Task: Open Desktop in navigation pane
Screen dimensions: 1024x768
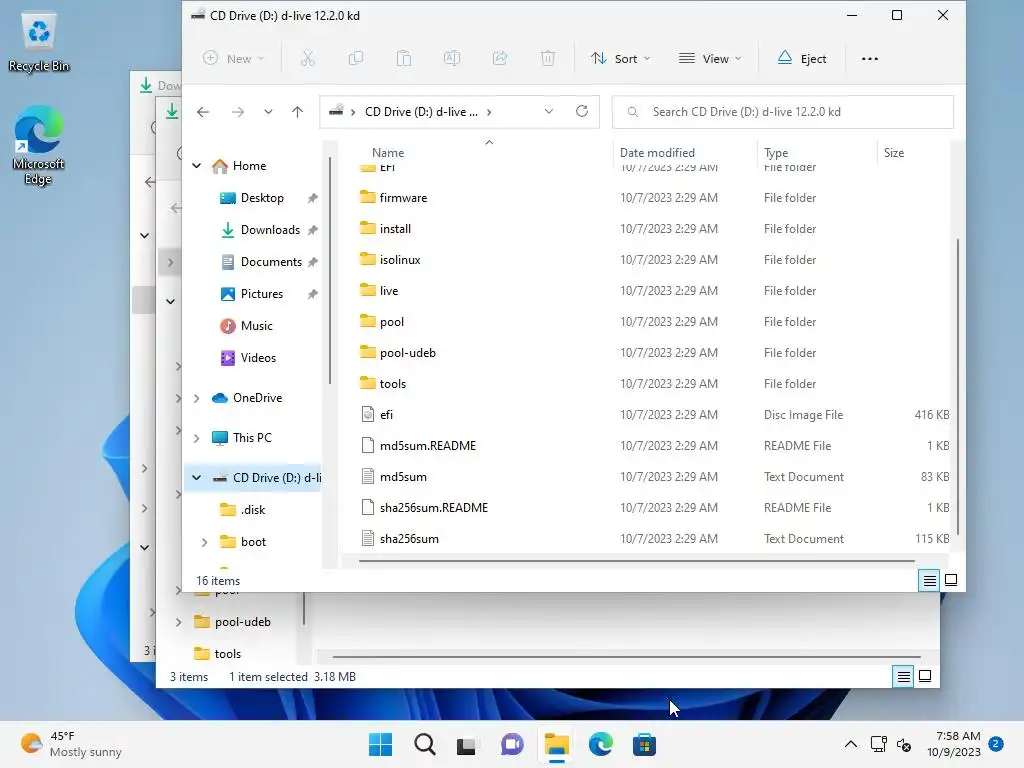Action: pyautogui.click(x=262, y=198)
